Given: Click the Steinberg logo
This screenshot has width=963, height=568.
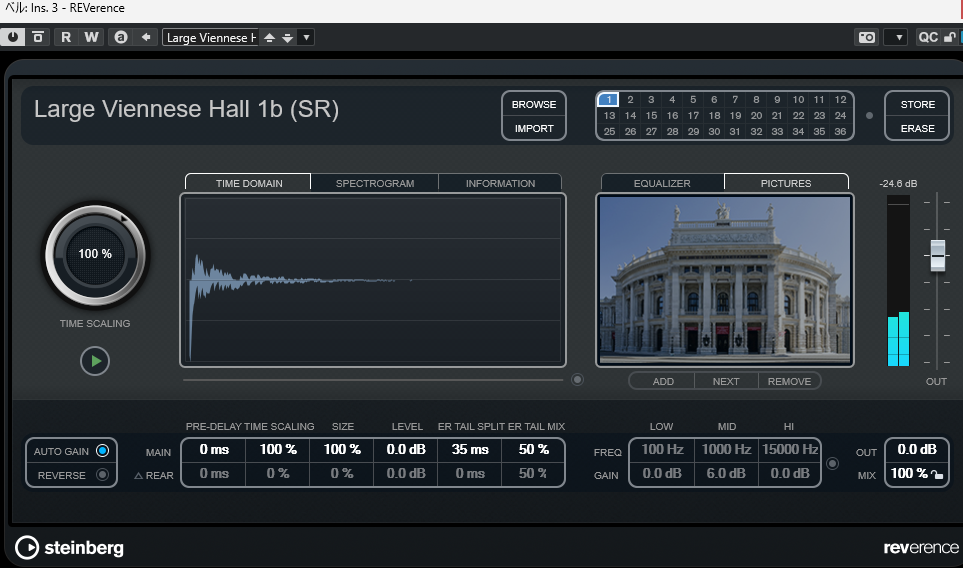Looking at the screenshot, I should click(x=69, y=547).
